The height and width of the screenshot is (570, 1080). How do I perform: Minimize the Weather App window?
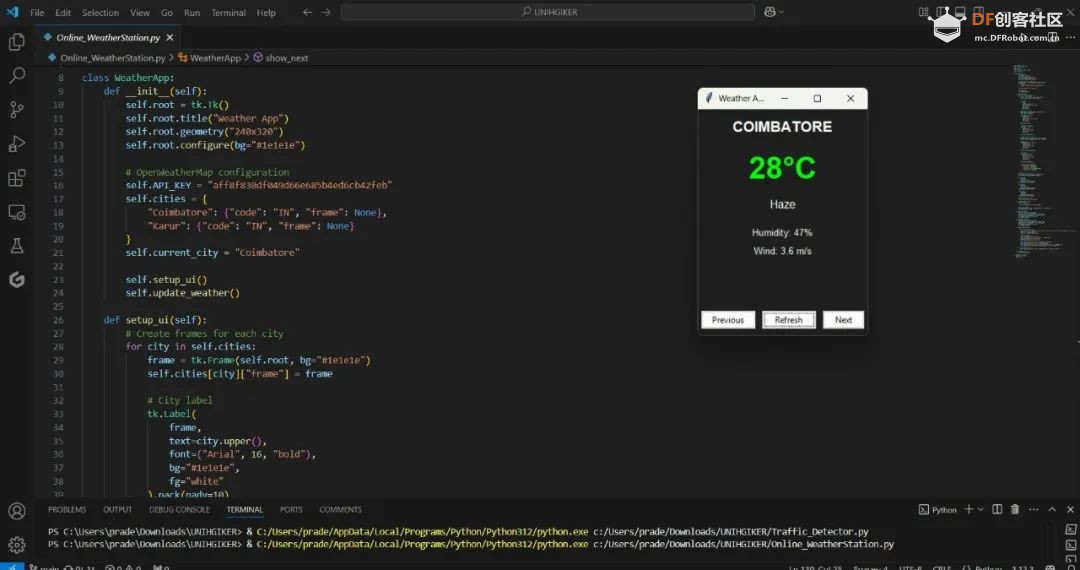point(784,98)
